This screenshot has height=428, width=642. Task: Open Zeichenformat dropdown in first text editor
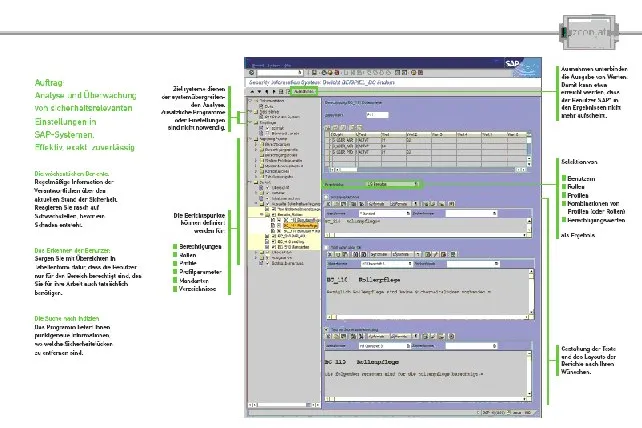click(494, 213)
